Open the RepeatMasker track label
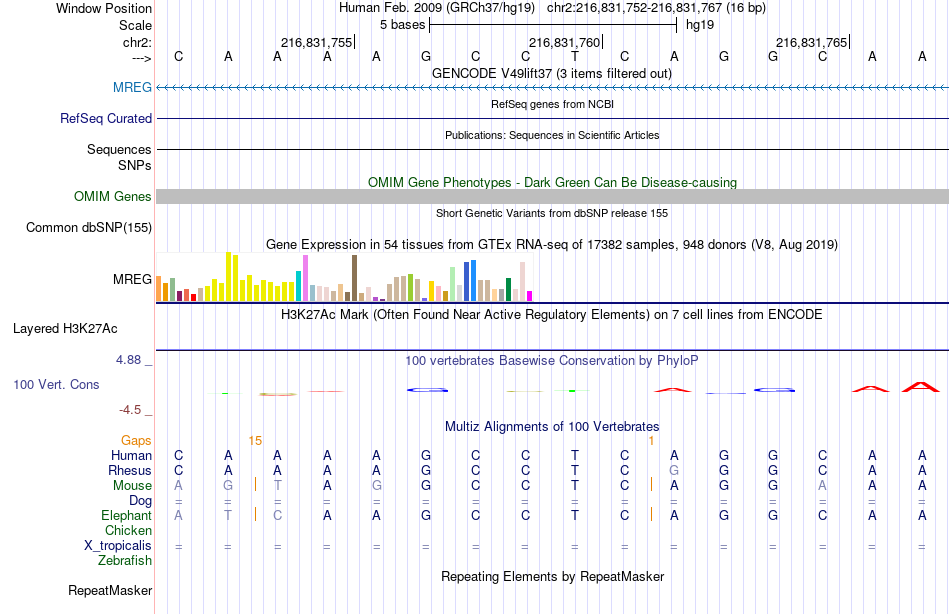Image resolution: width=950 pixels, height=614 pixels. 110,590
